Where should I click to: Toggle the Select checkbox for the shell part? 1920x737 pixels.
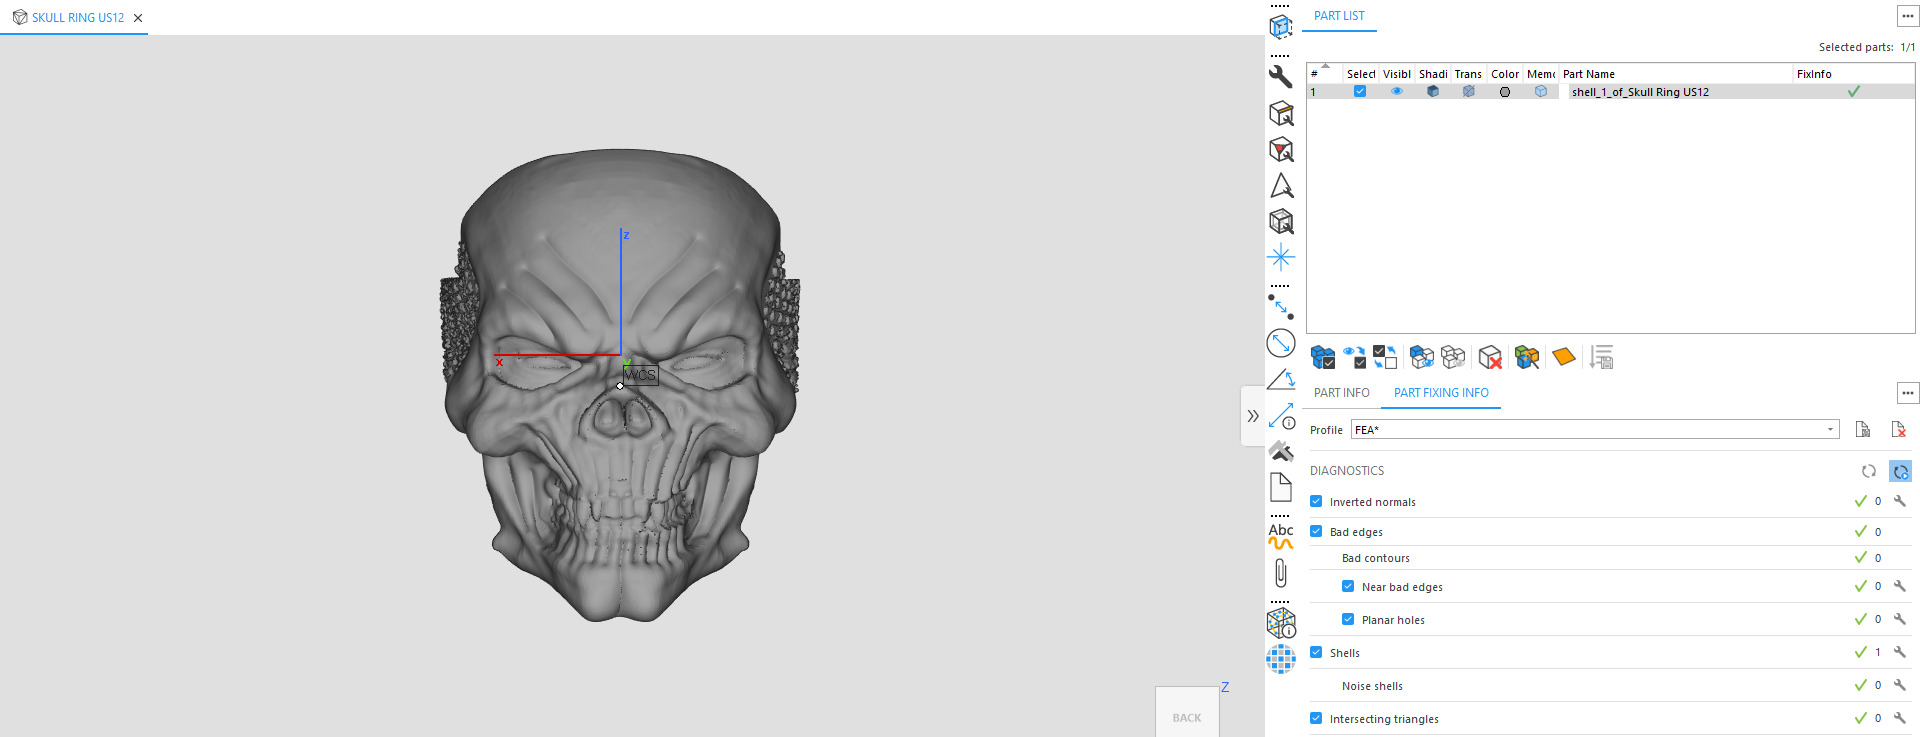point(1360,91)
